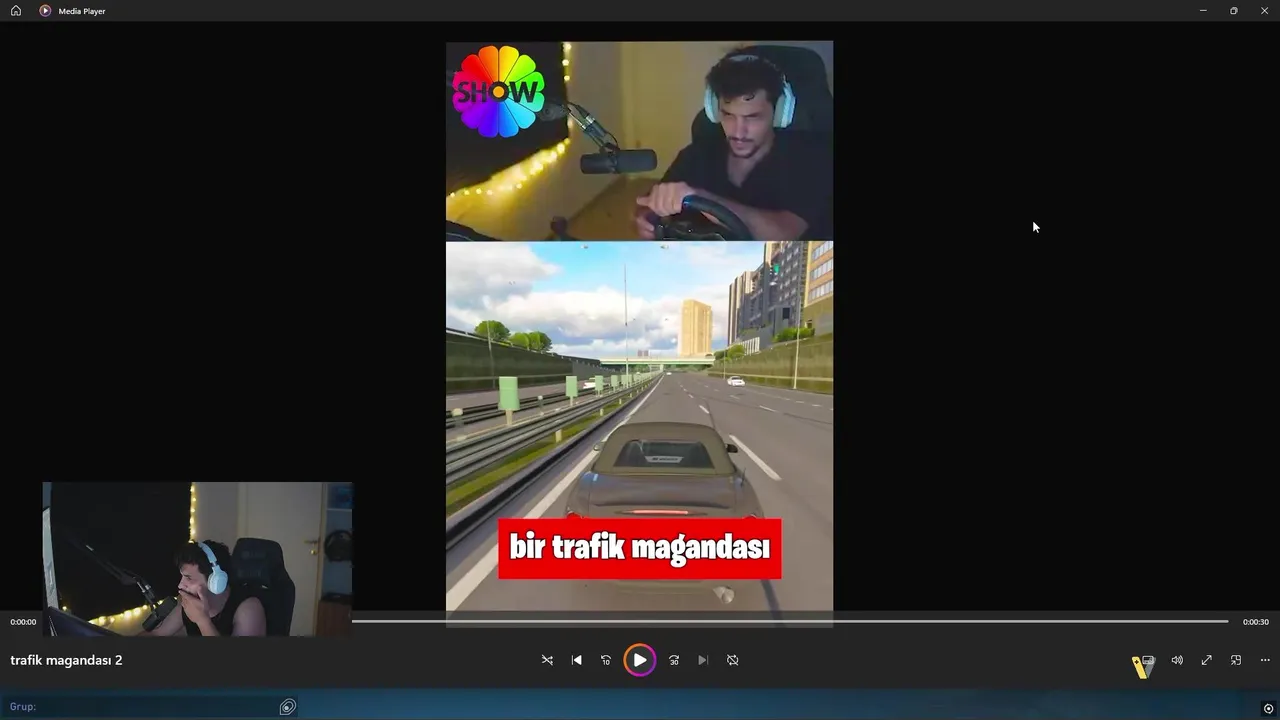
Task: Click the main video playback area
Action: pos(639,334)
